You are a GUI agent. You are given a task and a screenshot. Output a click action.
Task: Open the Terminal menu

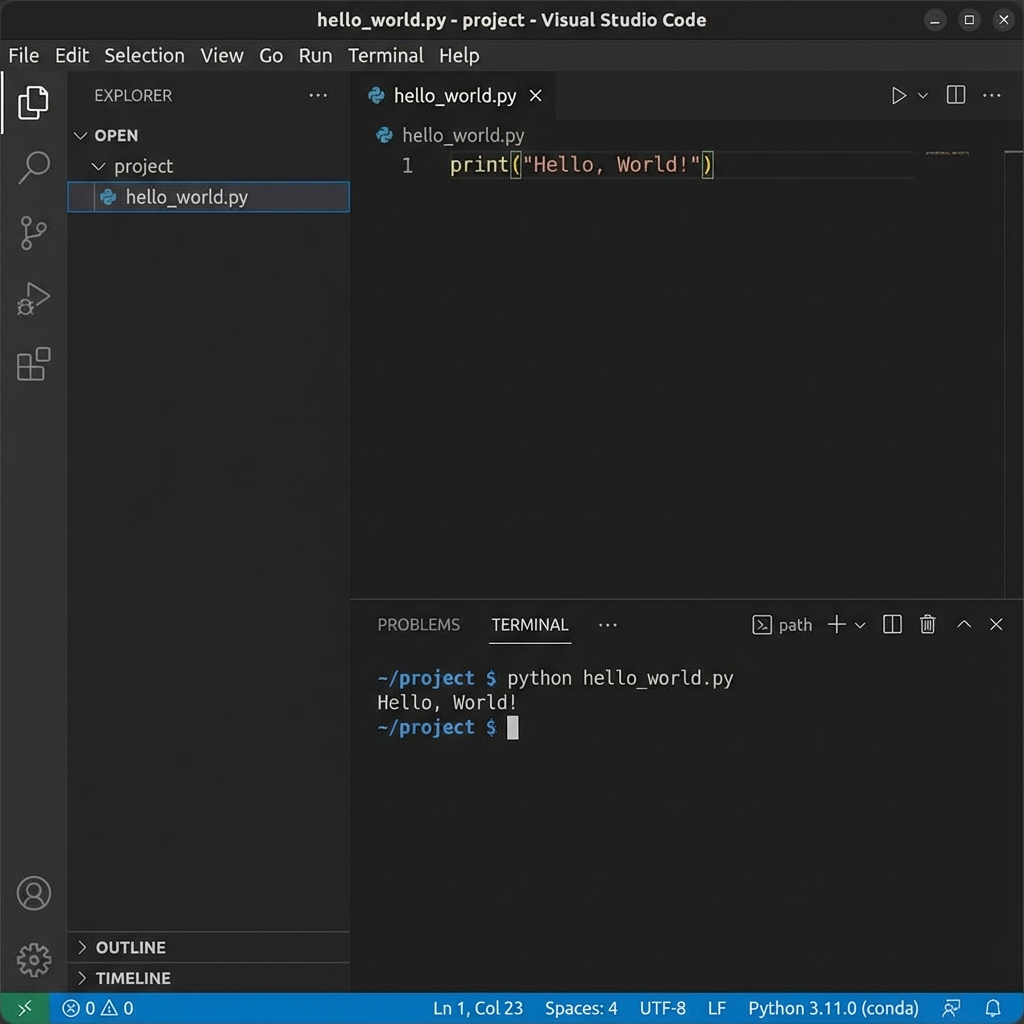point(385,56)
